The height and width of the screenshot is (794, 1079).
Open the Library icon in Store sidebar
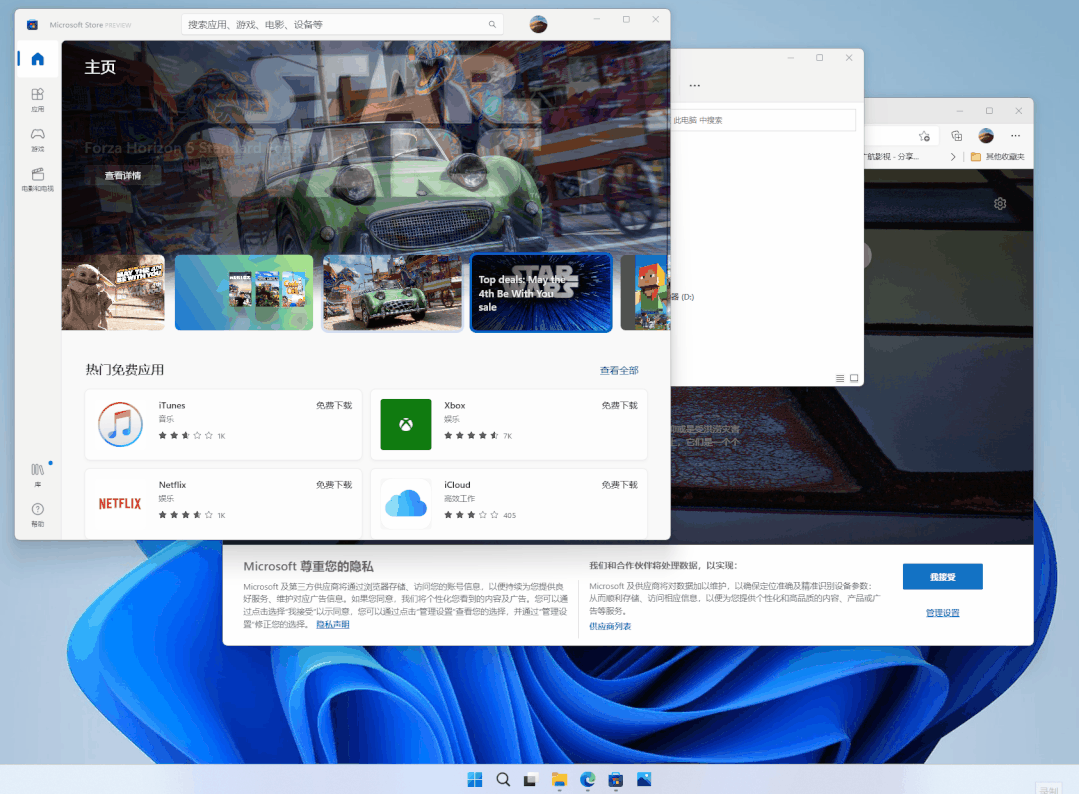(x=38, y=475)
